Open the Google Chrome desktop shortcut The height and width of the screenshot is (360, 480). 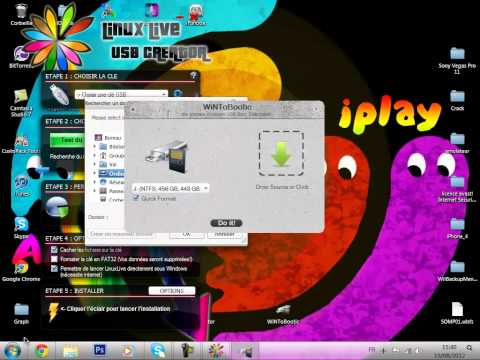click(x=21, y=271)
